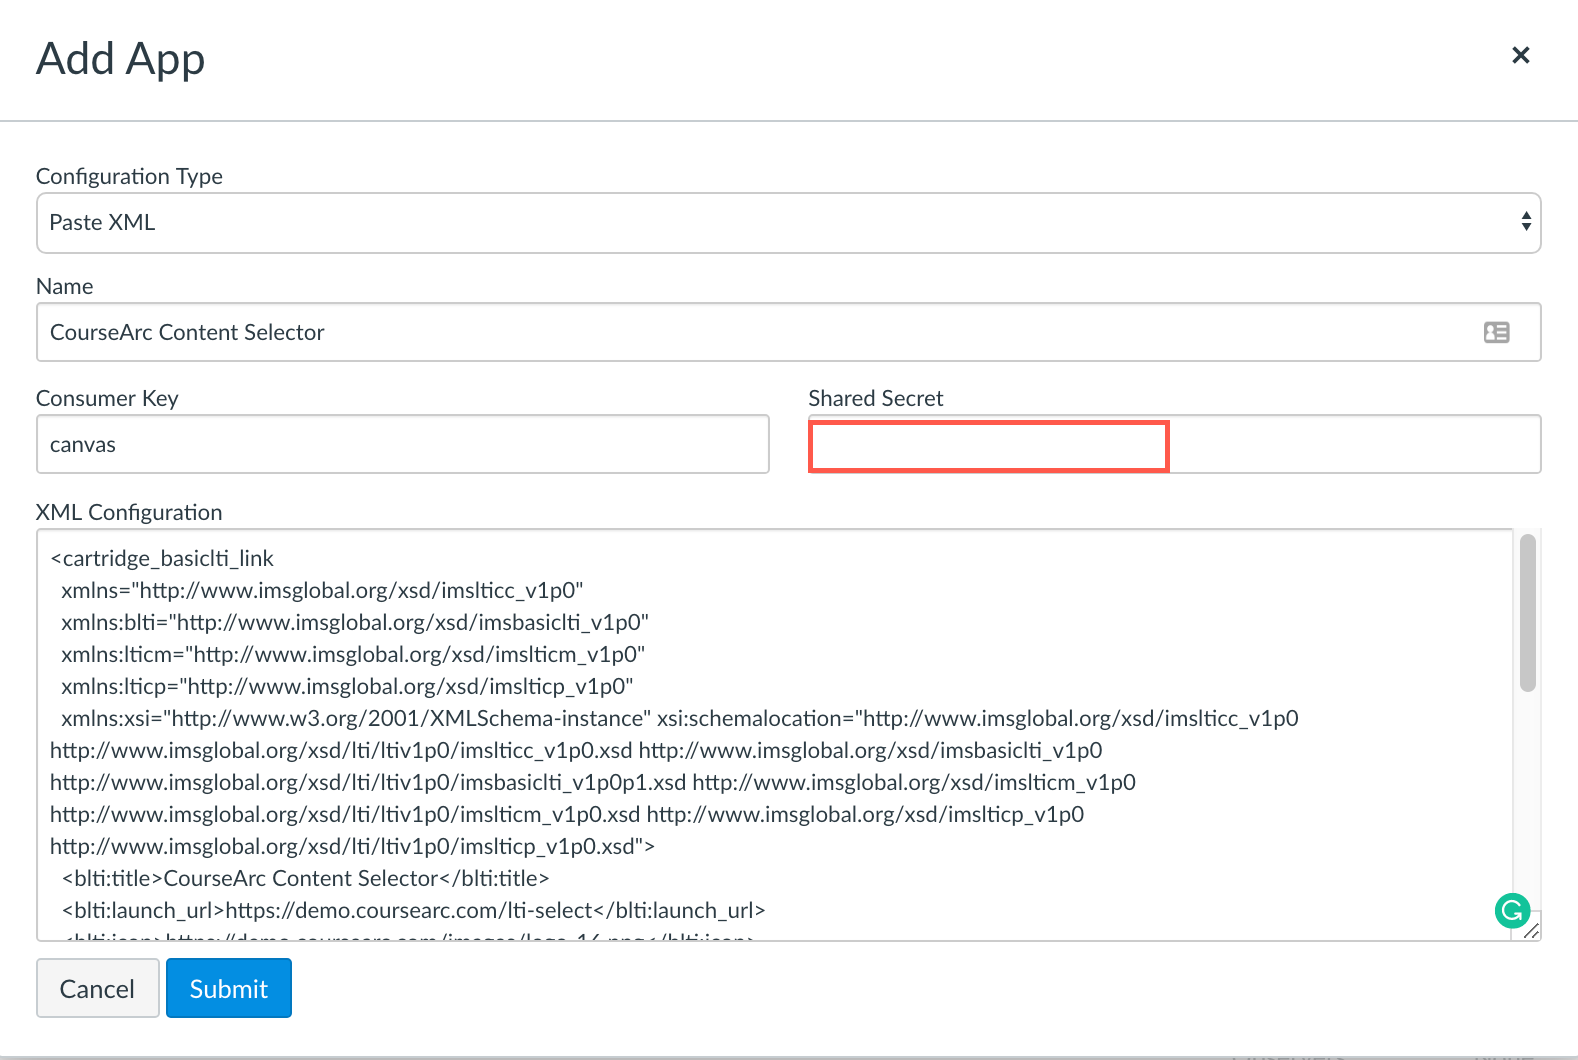Click the Consumer Key label
Screen dimensions: 1578x1060
[x=107, y=398]
